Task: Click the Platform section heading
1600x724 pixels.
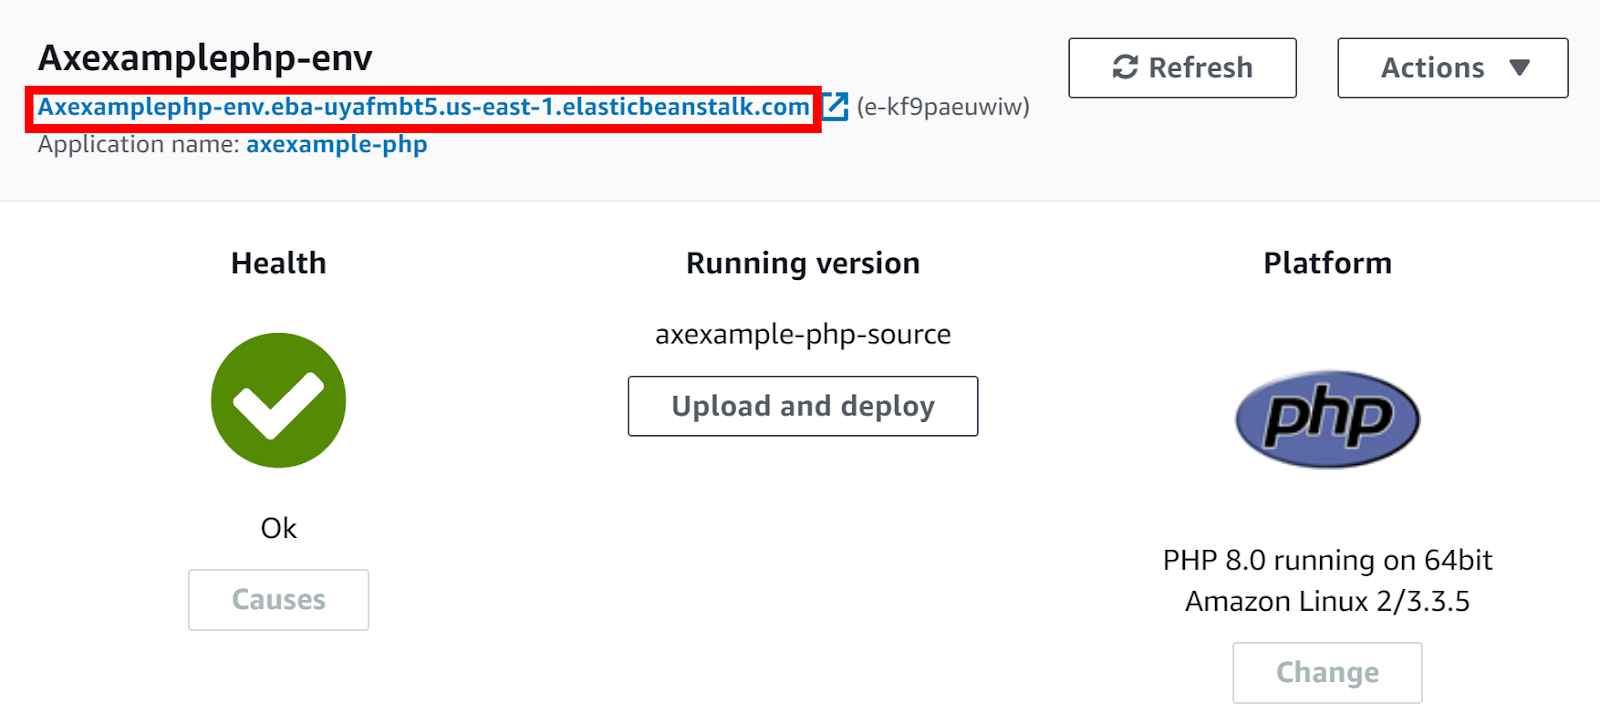Action: point(1327,263)
